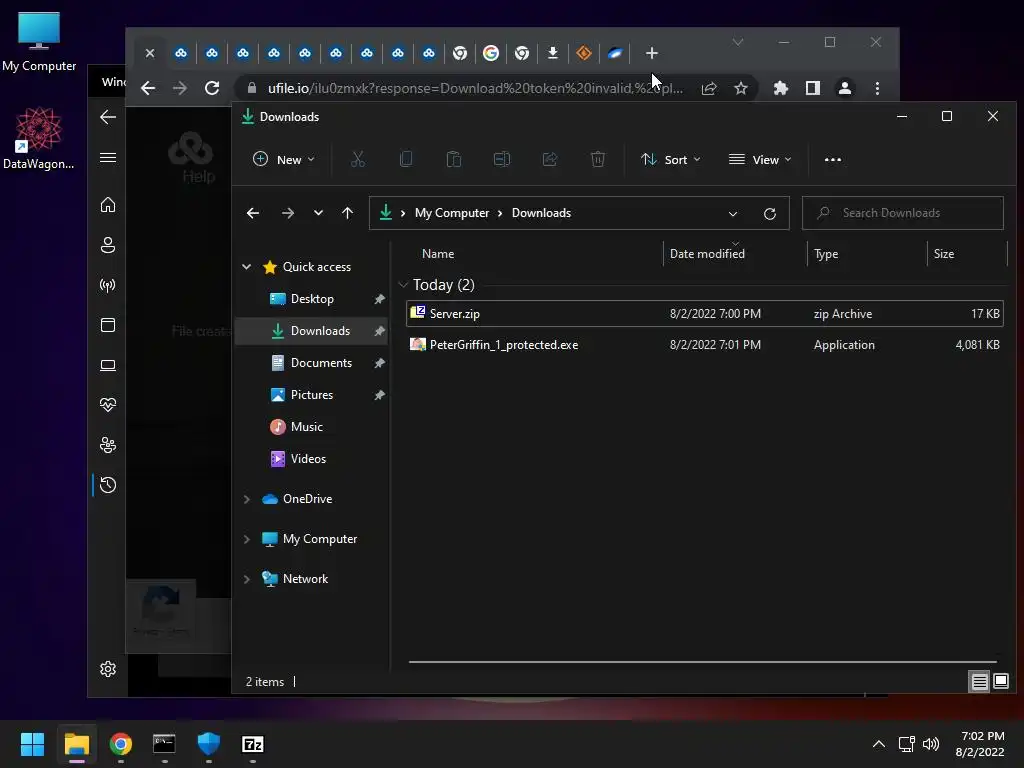This screenshot has width=1024, height=768.
Task: Select Desktop in Quick access
Action: pyautogui.click(x=311, y=298)
